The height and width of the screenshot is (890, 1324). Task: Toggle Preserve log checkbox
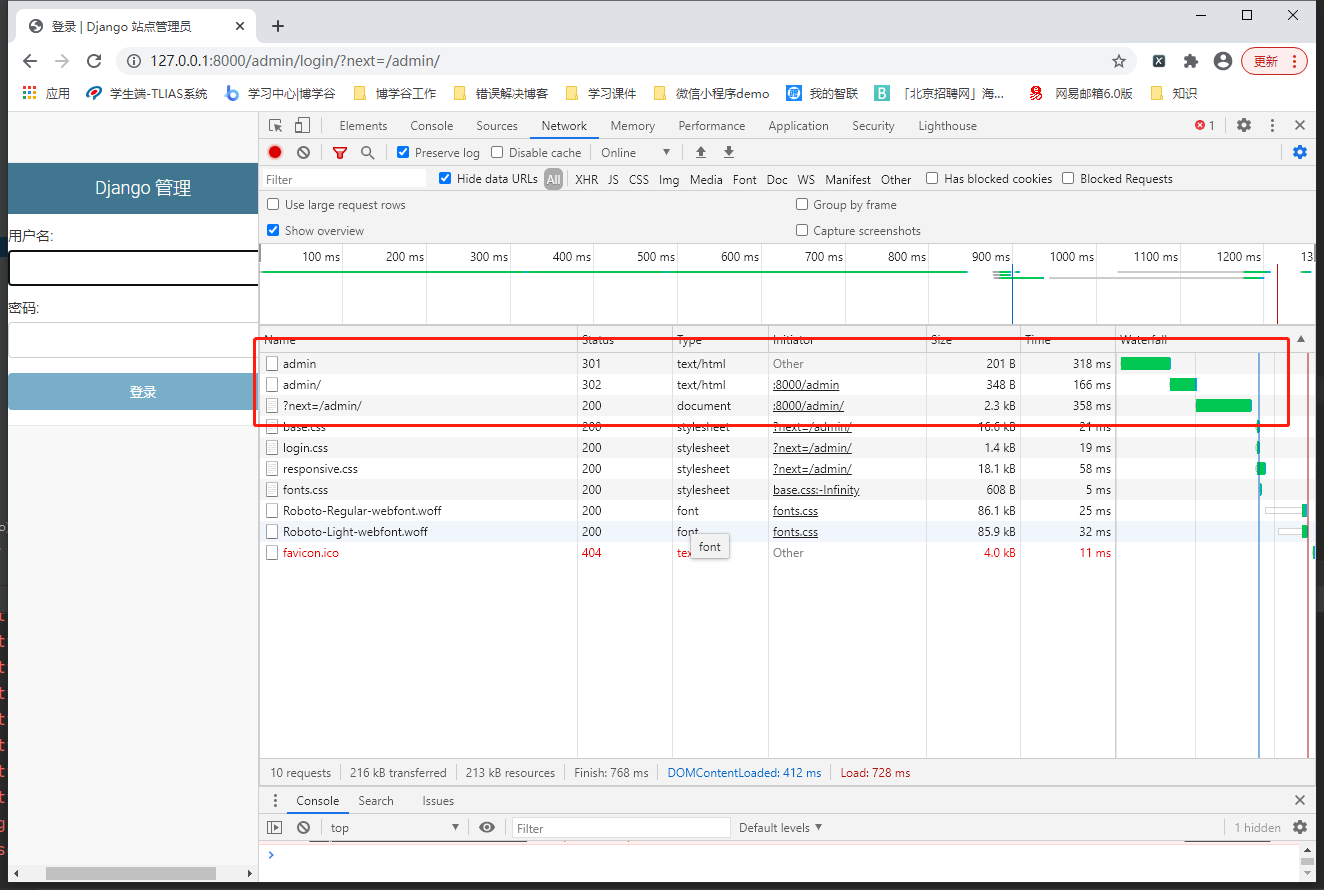[403, 152]
